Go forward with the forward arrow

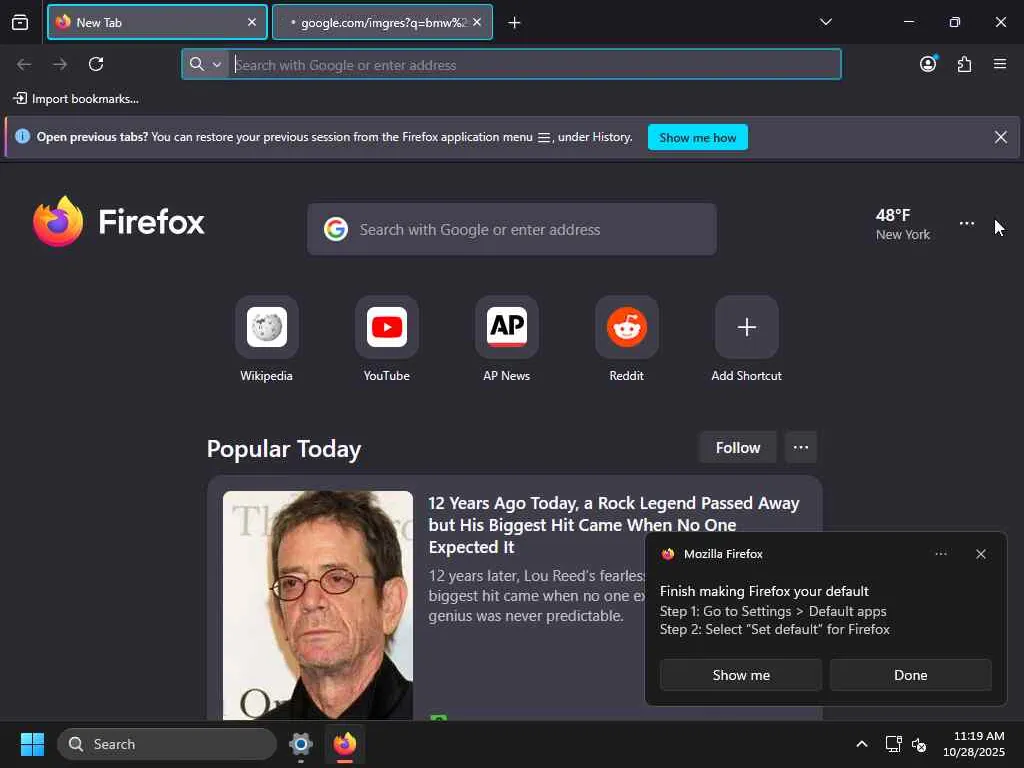point(60,64)
